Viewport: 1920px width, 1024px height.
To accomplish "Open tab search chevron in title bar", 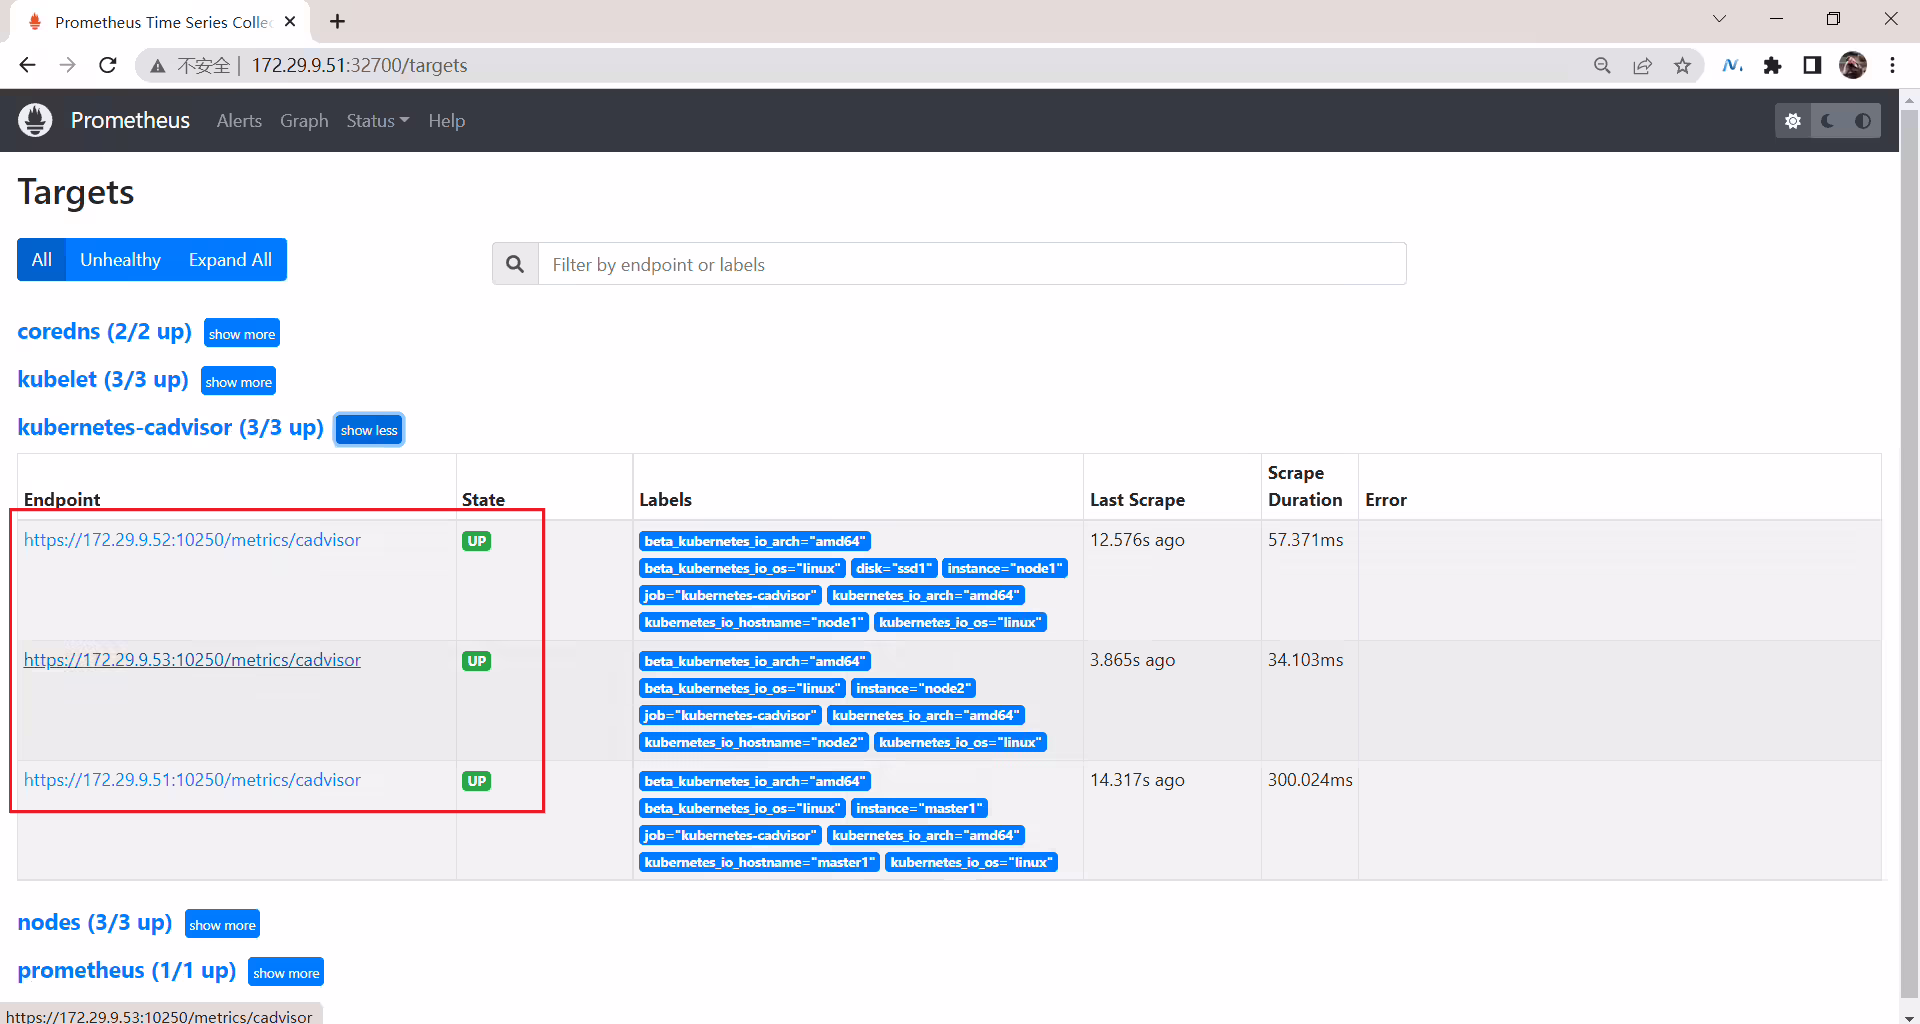I will (1719, 19).
